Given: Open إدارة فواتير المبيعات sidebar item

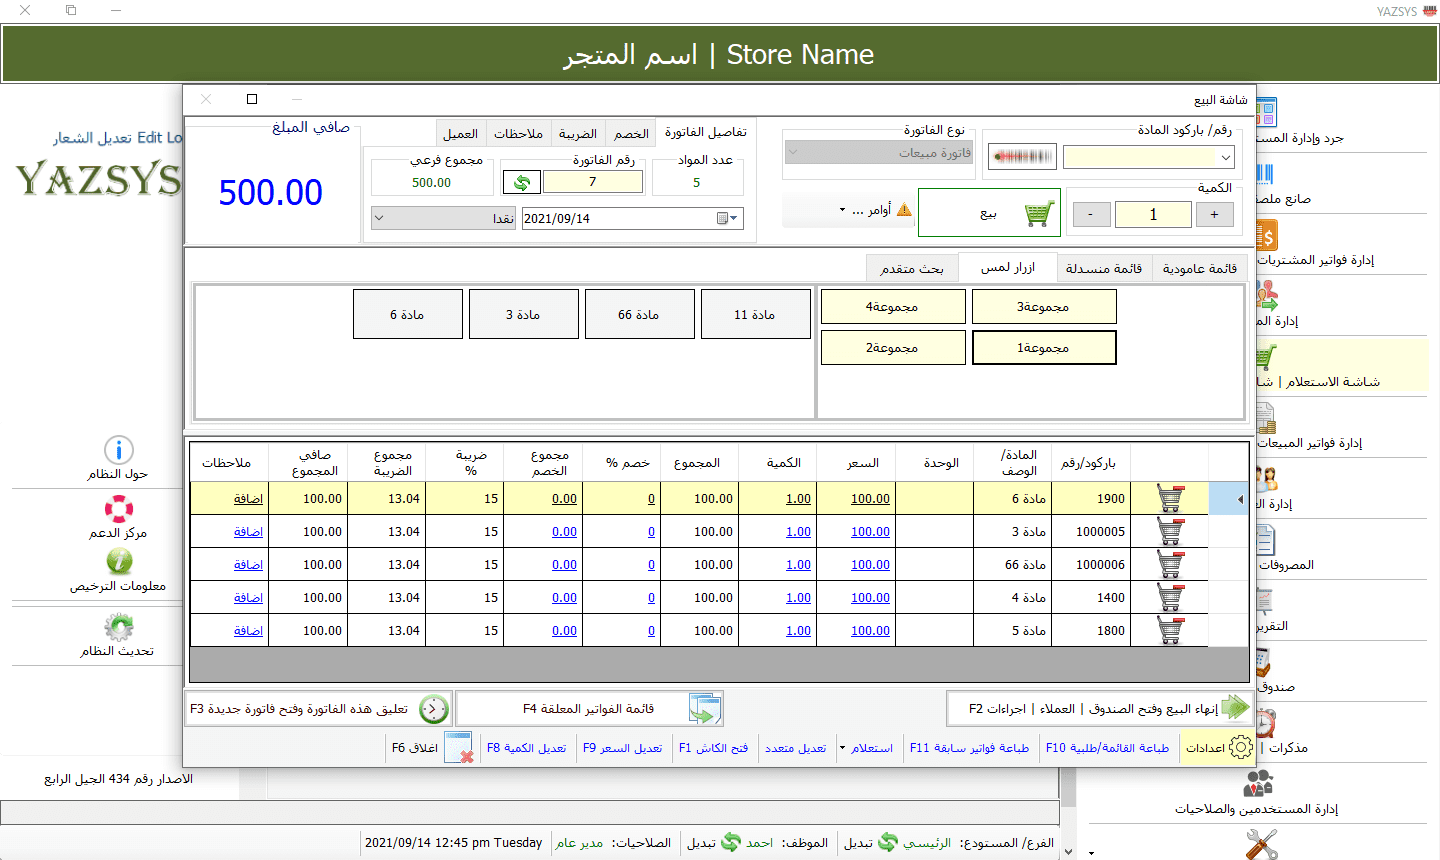Looking at the screenshot, I should [1310, 442].
